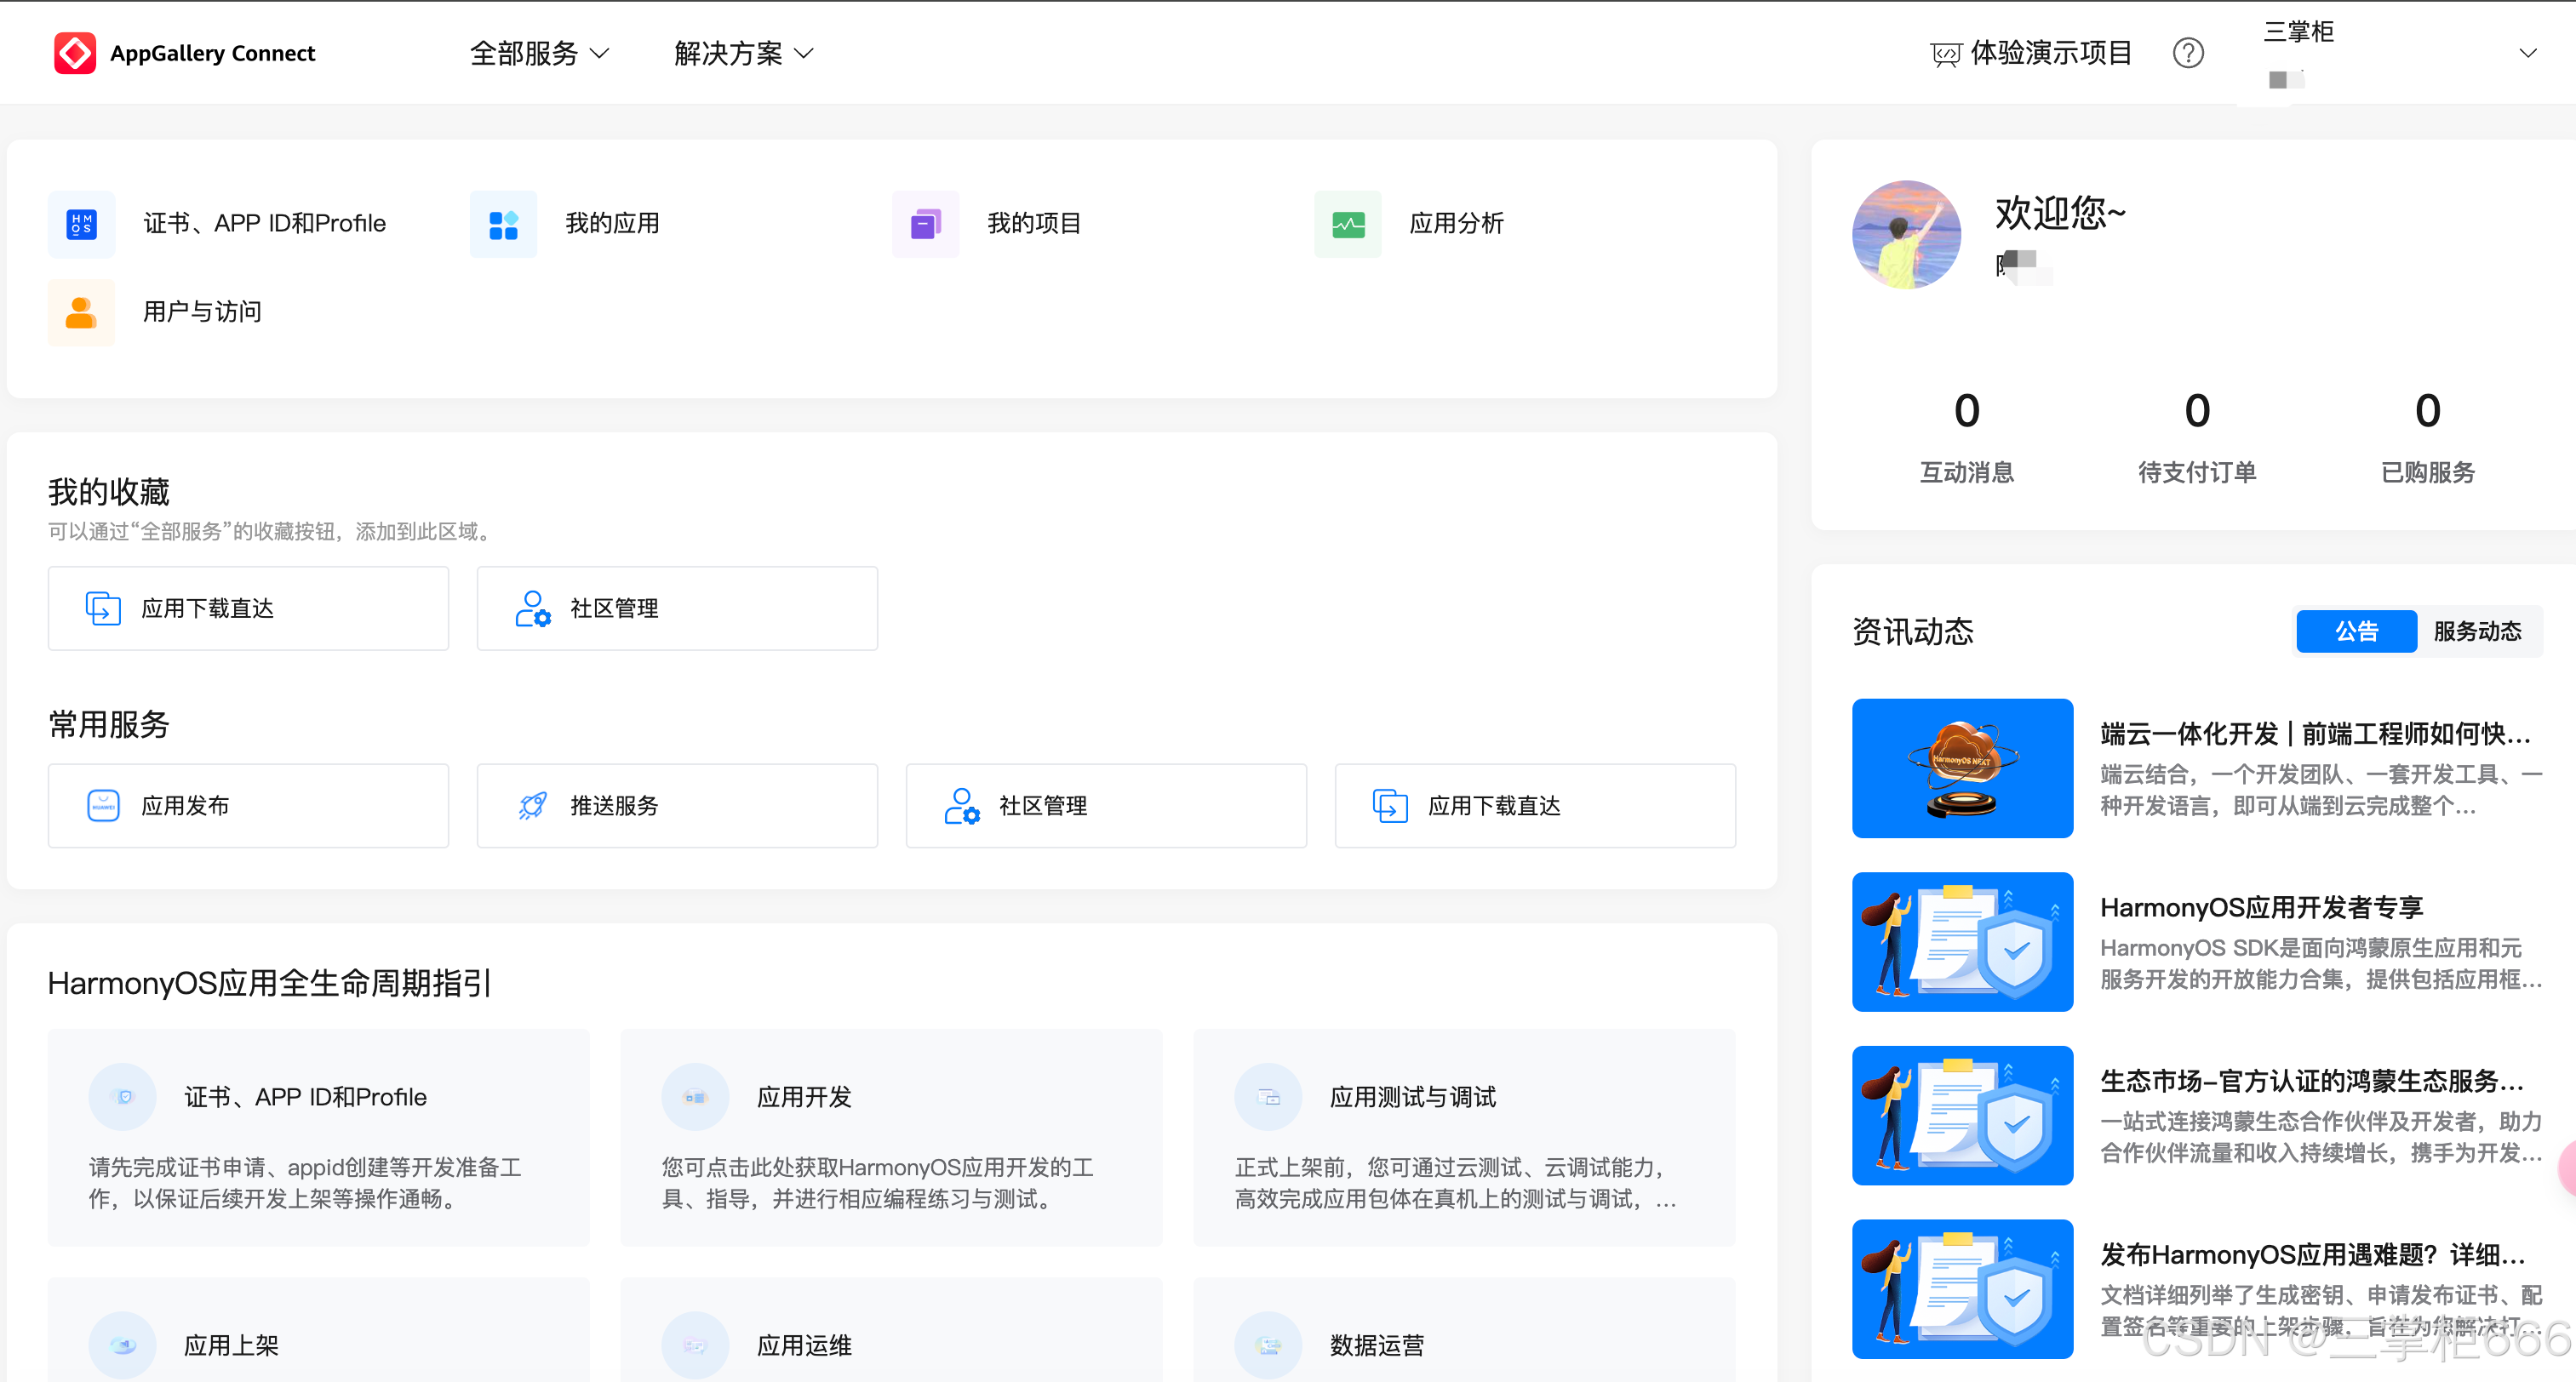
Task: Click the 应用开发 round icon
Action: point(695,1097)
